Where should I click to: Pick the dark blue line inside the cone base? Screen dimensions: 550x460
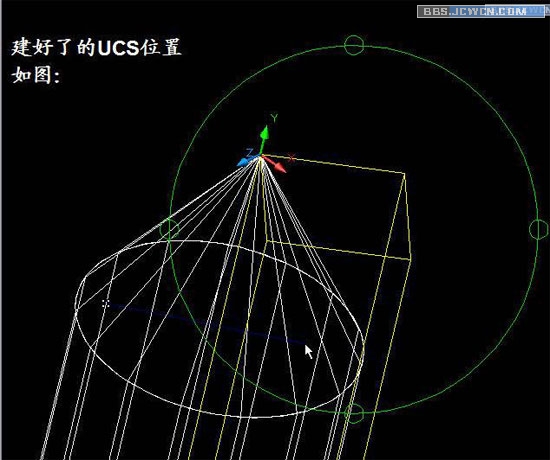click(207, 324)
